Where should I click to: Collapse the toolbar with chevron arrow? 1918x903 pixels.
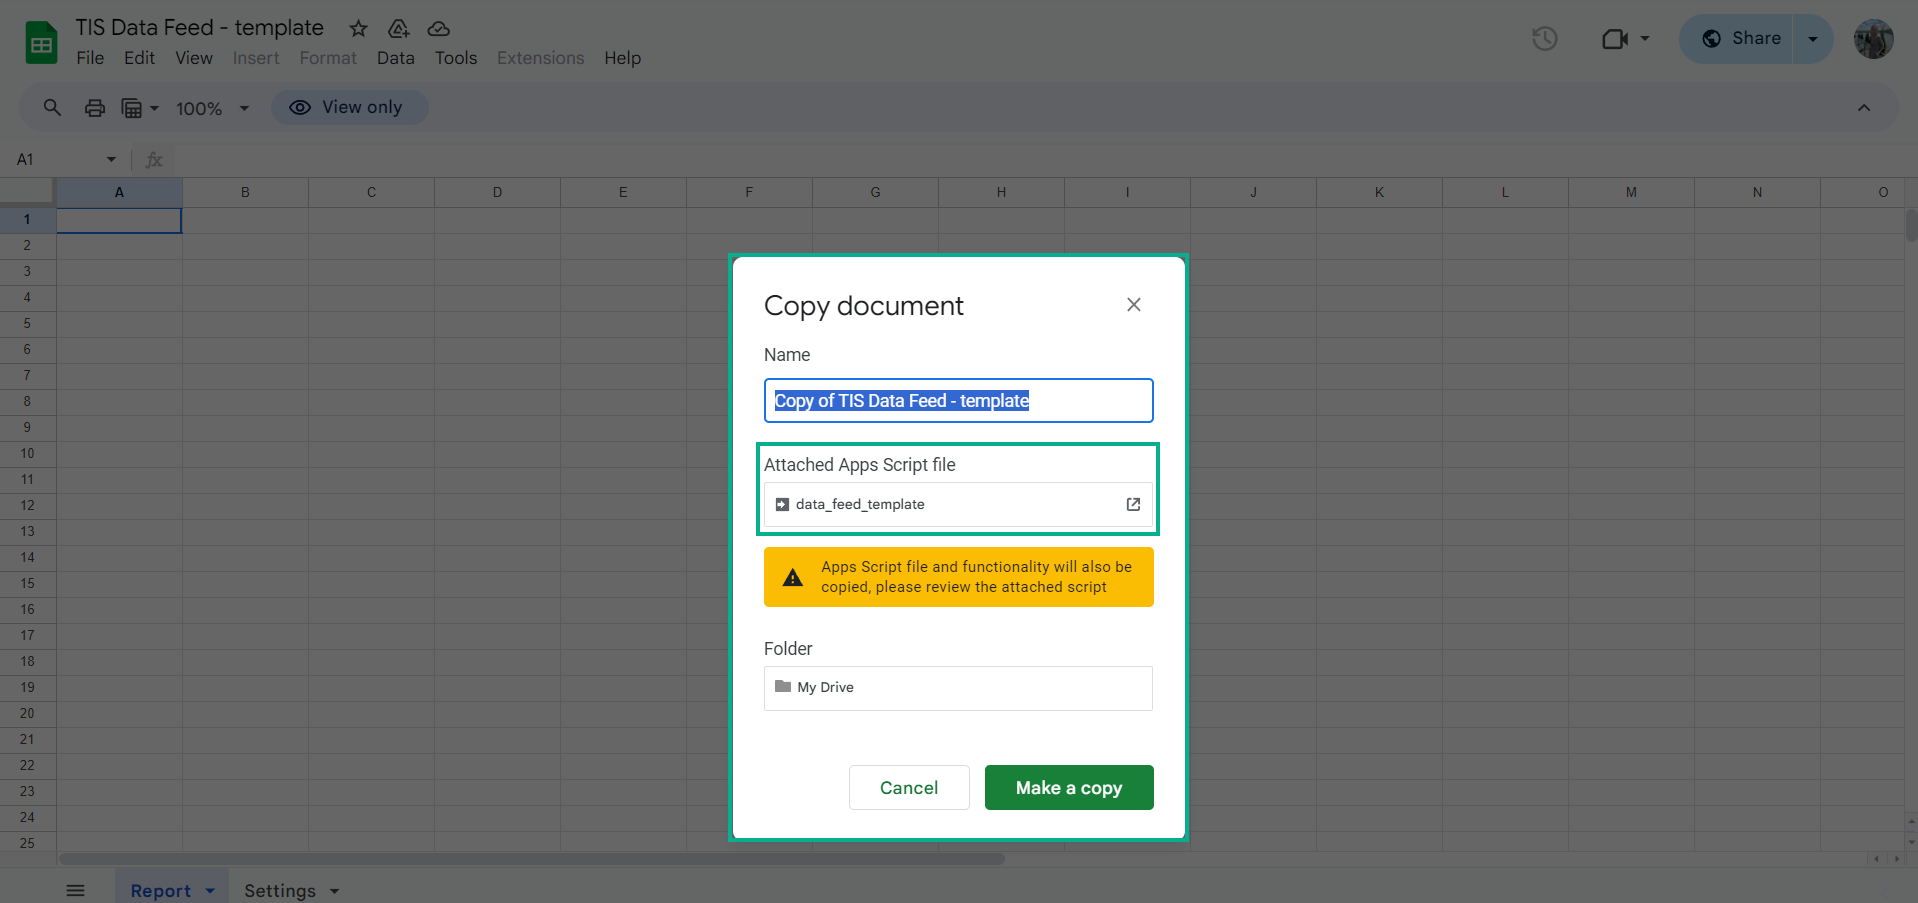click(x=1863, y=108)
